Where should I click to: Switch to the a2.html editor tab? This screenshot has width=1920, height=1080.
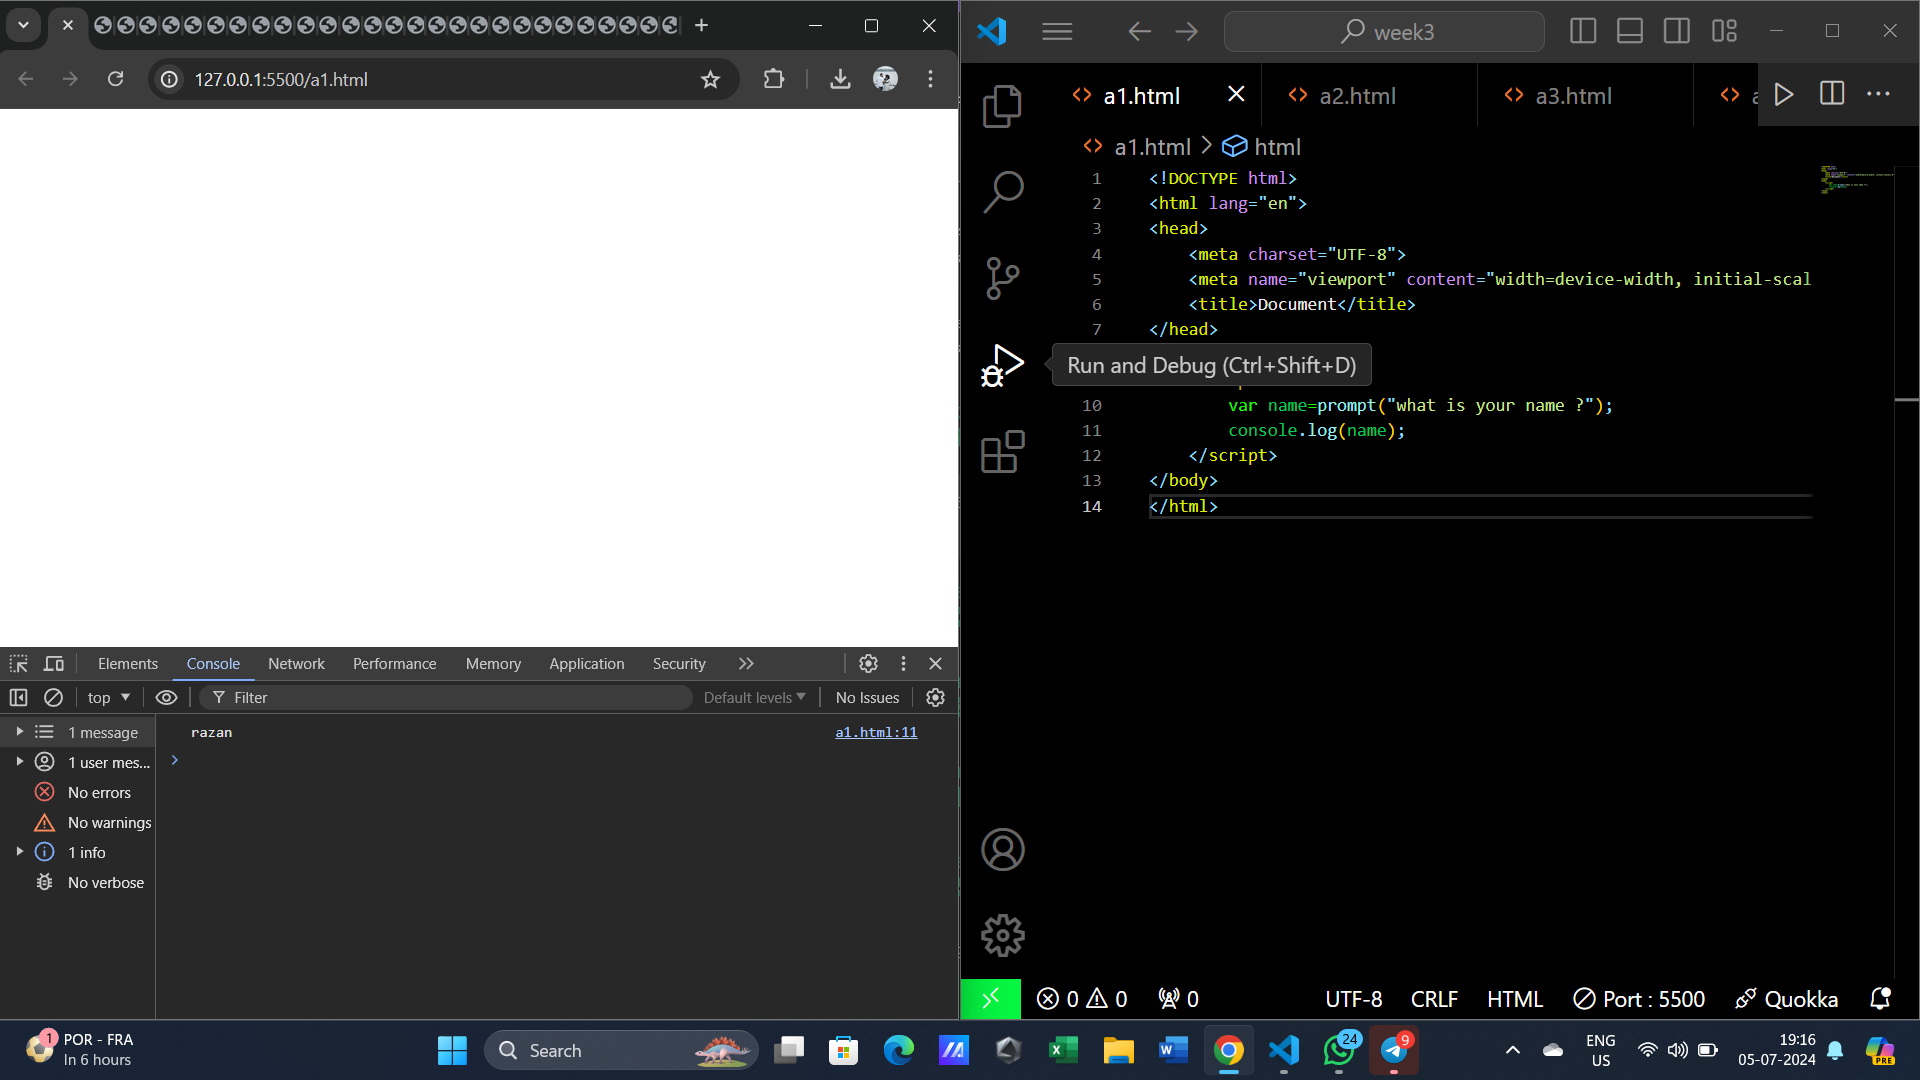pos(1369,95)
